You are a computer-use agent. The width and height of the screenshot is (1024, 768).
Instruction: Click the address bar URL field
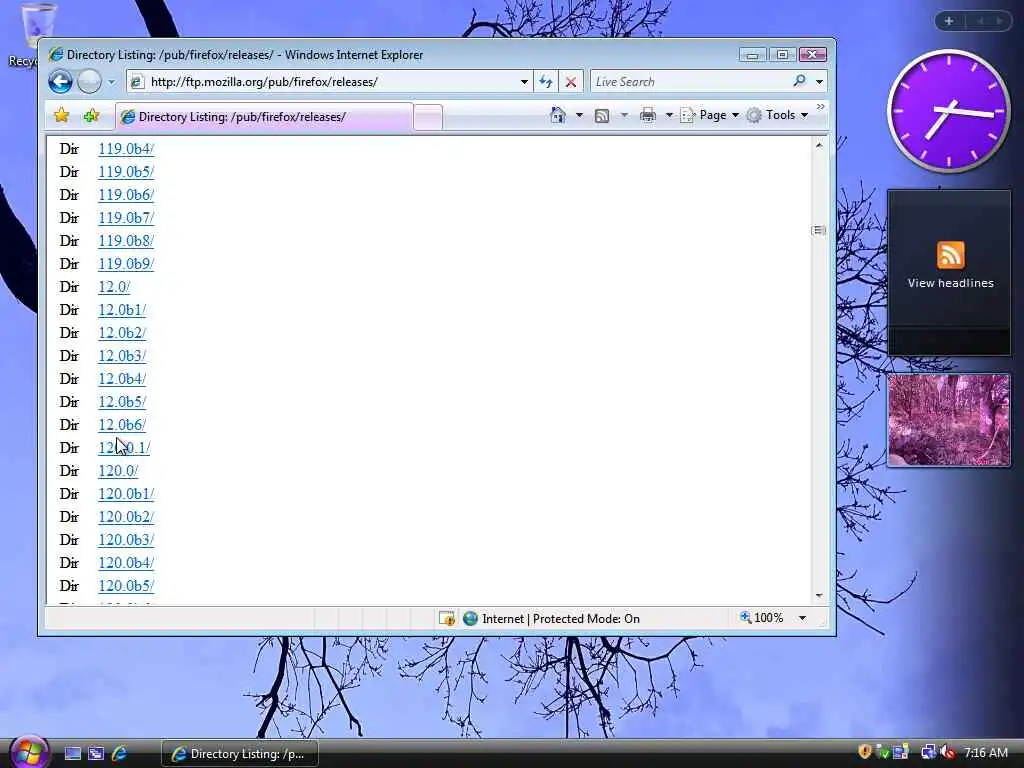(x=329, y=82)
